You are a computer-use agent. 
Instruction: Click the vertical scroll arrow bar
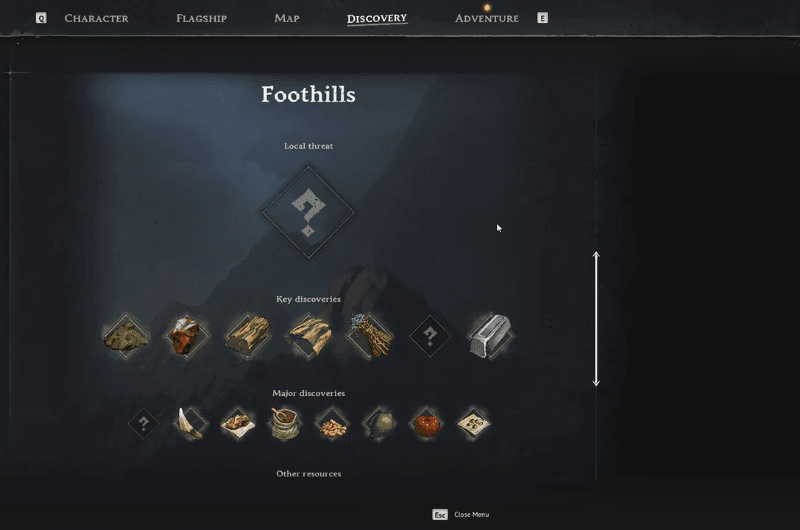tap(596, 319)
